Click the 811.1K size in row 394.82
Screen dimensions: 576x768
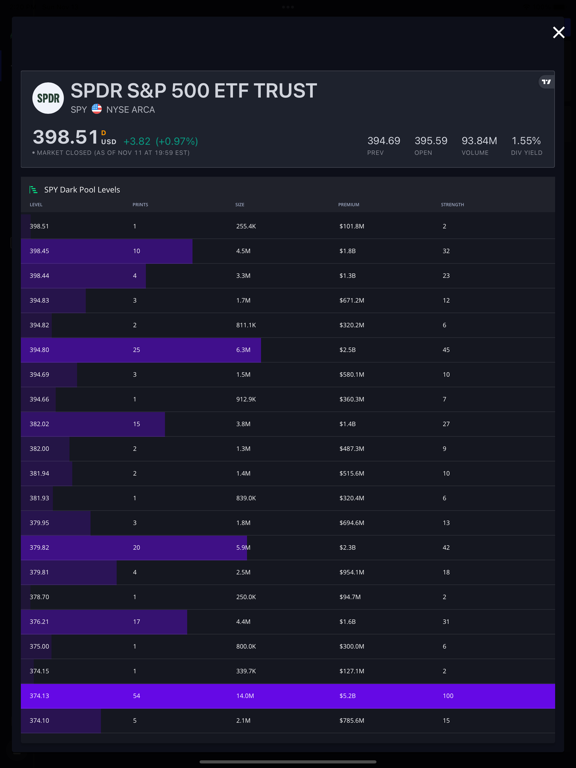click(x=245, y=325)
